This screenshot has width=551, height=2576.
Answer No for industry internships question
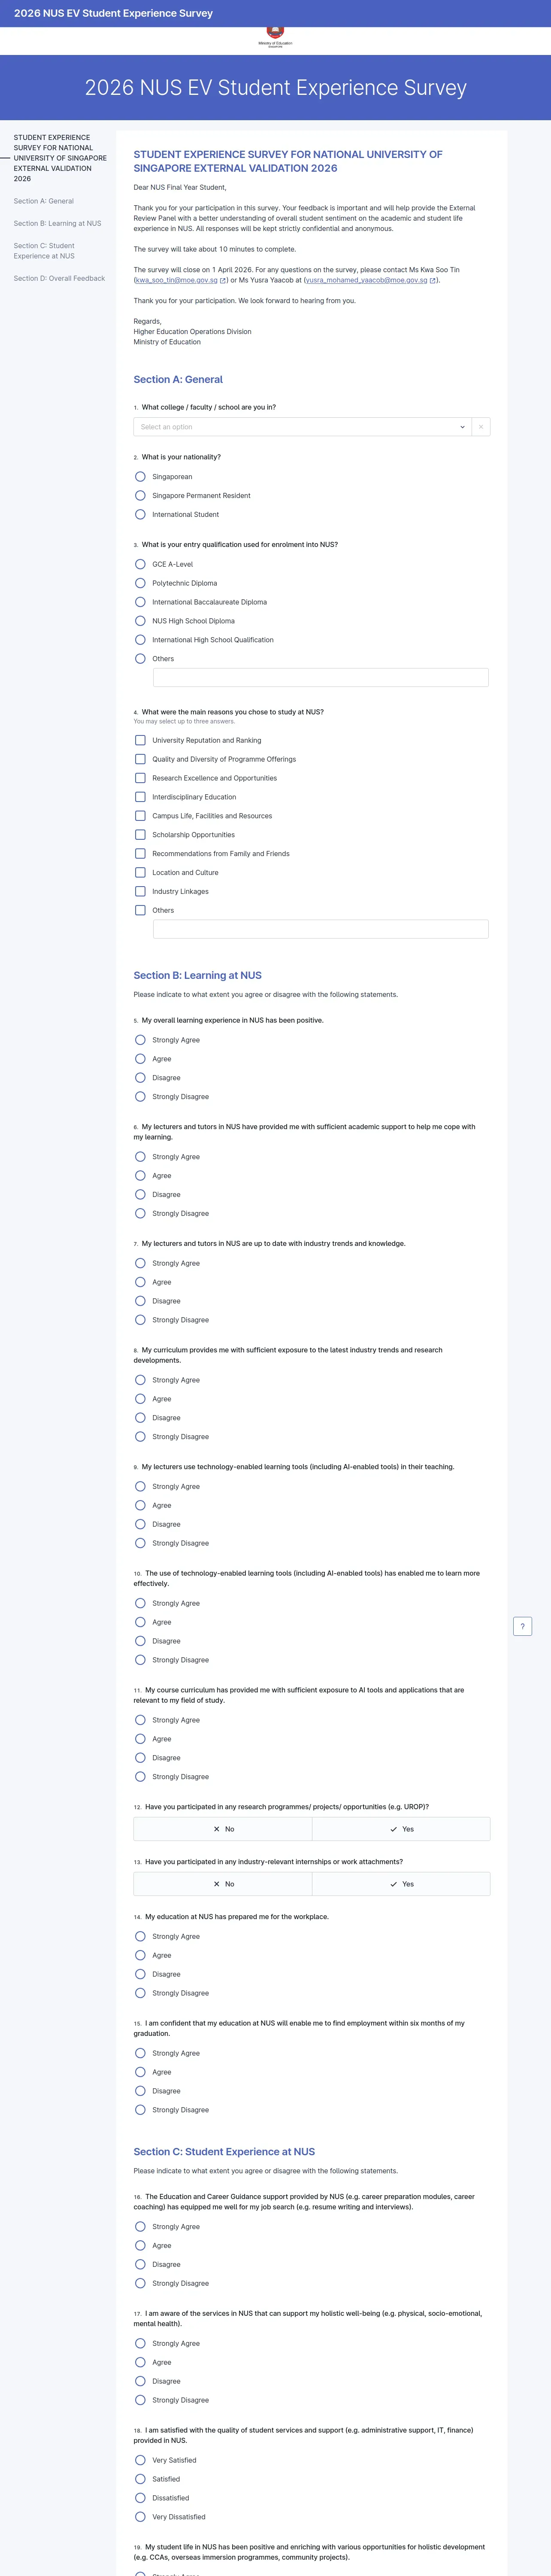223,1884
